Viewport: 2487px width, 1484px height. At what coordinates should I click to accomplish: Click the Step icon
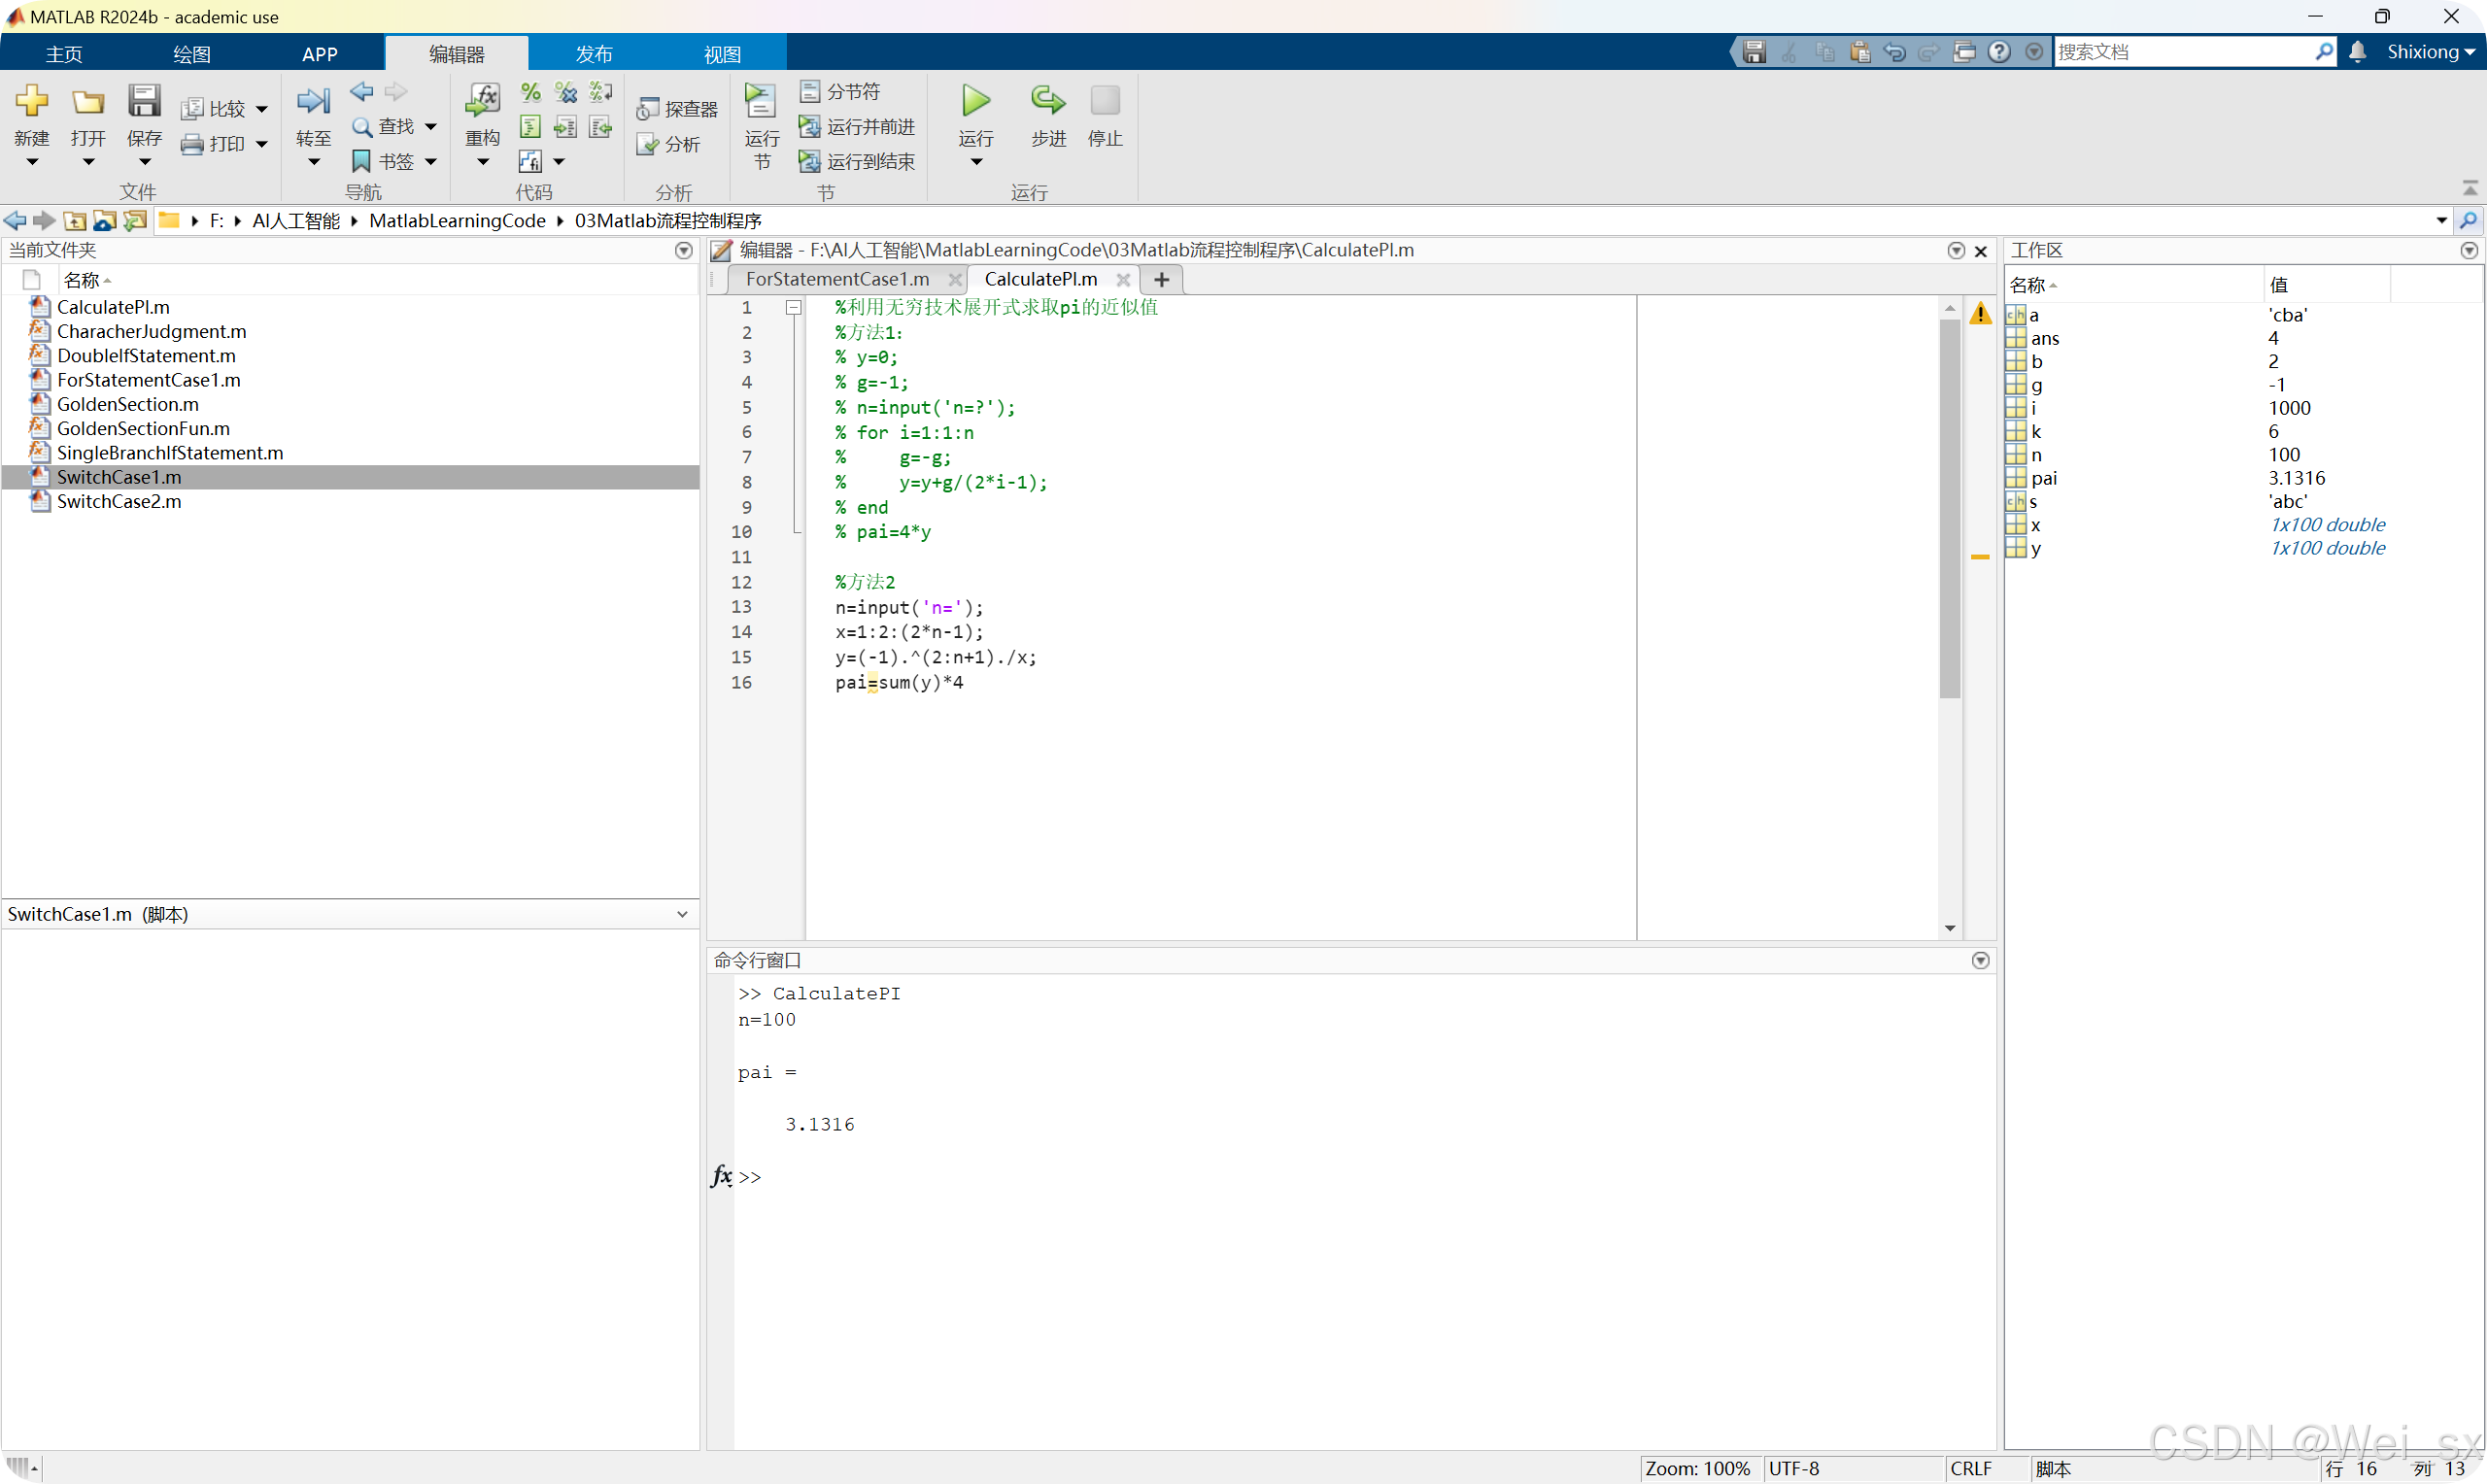coord(1047,101)
